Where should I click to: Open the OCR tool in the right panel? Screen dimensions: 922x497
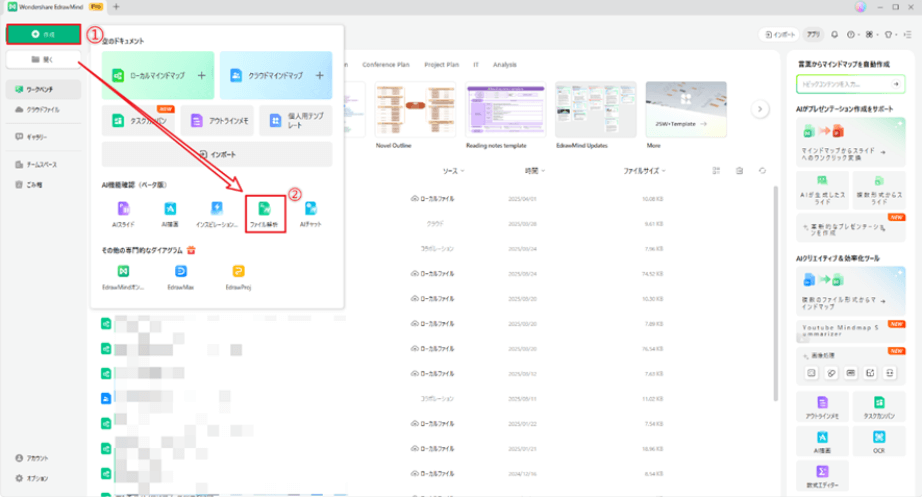point(878,441)
